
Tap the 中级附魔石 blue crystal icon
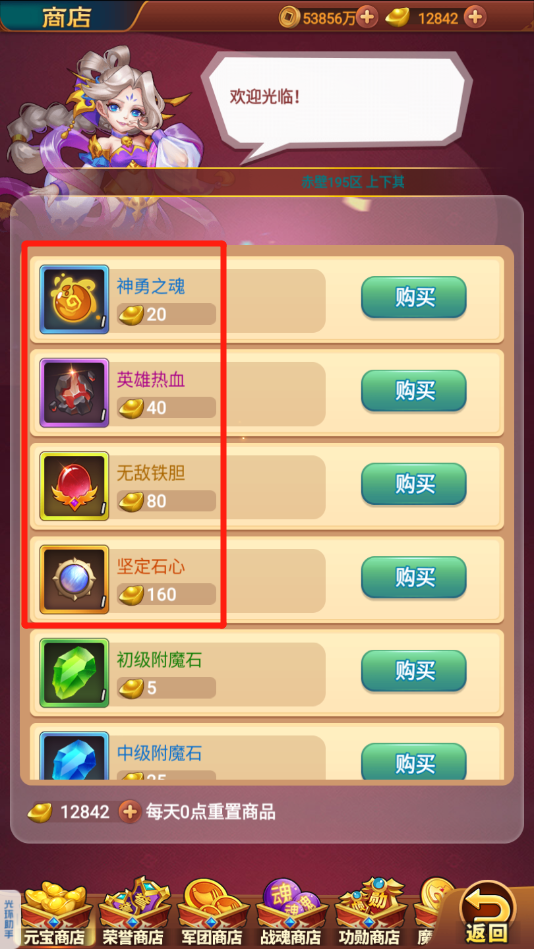pos(74,756)
